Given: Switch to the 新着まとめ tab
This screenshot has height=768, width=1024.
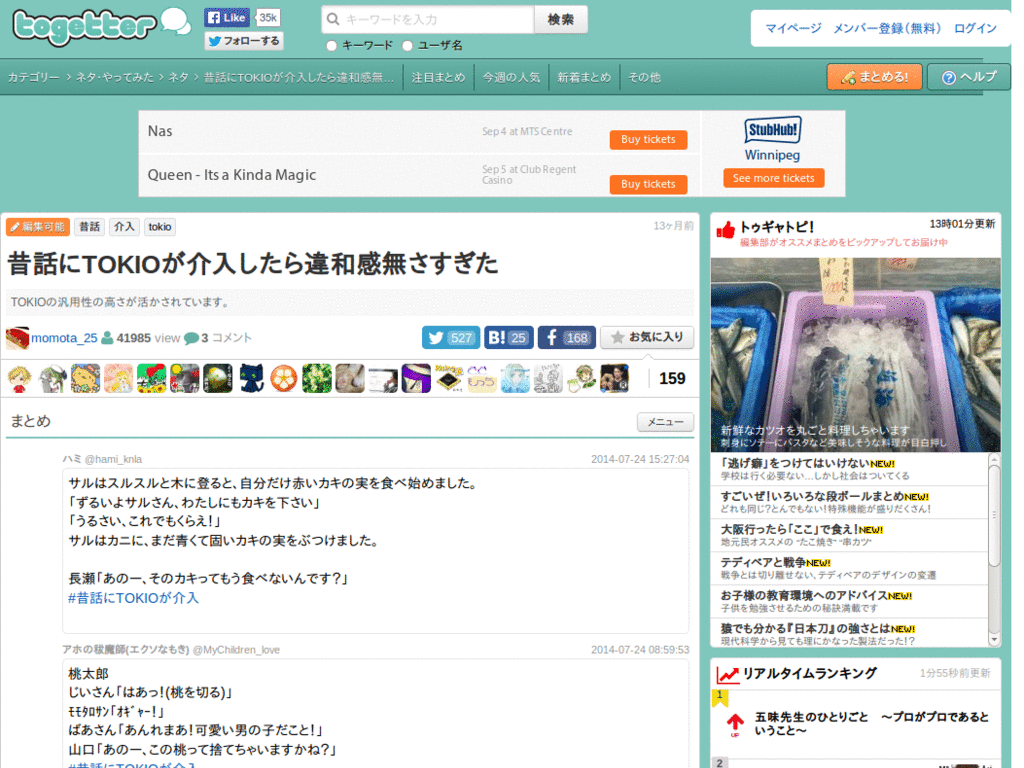Looking at the screenshot, I should point(584,76).
